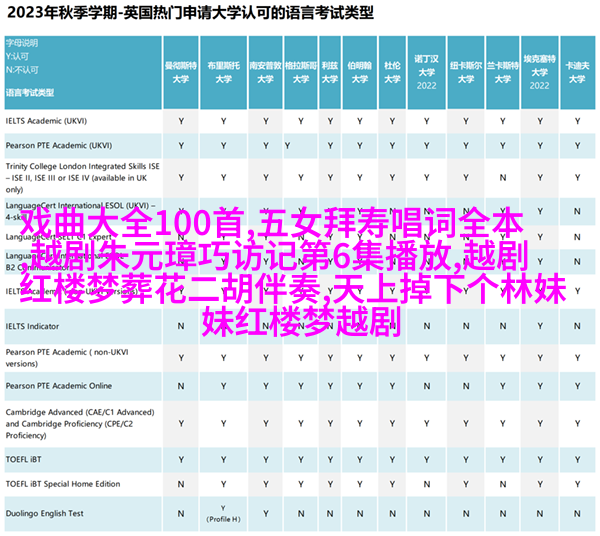This screenshot has width=600, height=536.
Task: Select the 诺丁汉大学 2022 column header
Action: pos(427,72)
